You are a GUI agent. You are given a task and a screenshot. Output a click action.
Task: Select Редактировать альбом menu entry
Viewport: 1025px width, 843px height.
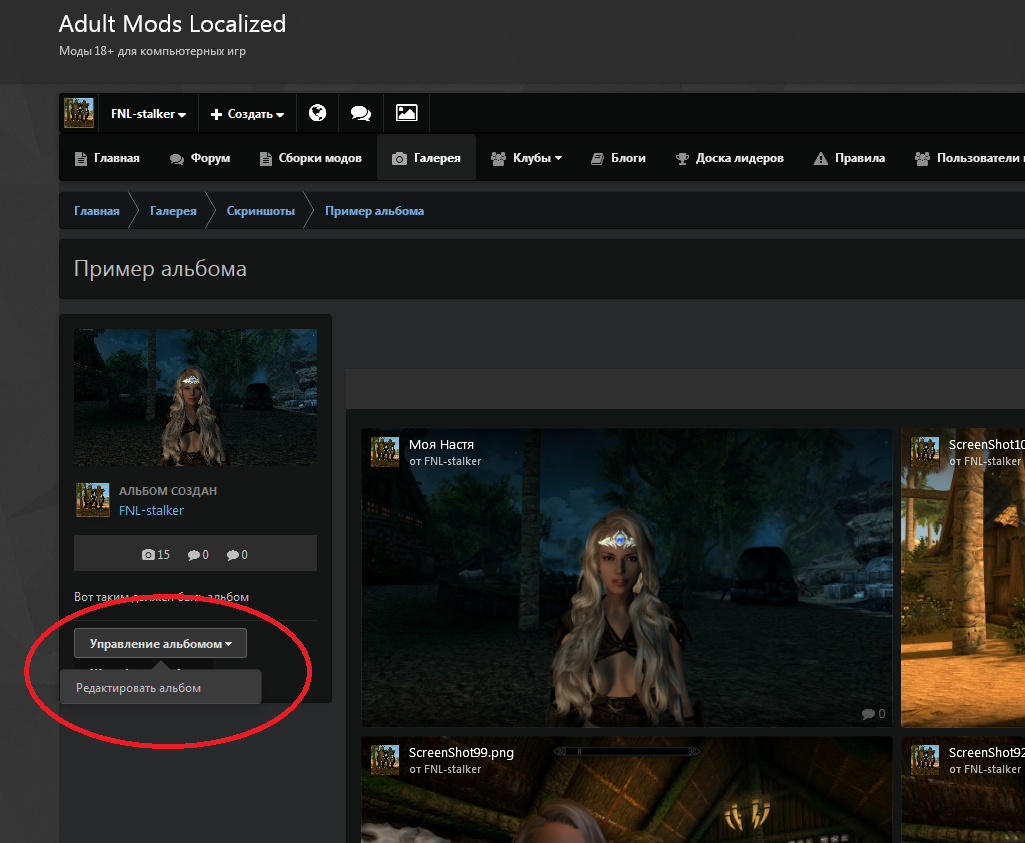tap(139, 688)
